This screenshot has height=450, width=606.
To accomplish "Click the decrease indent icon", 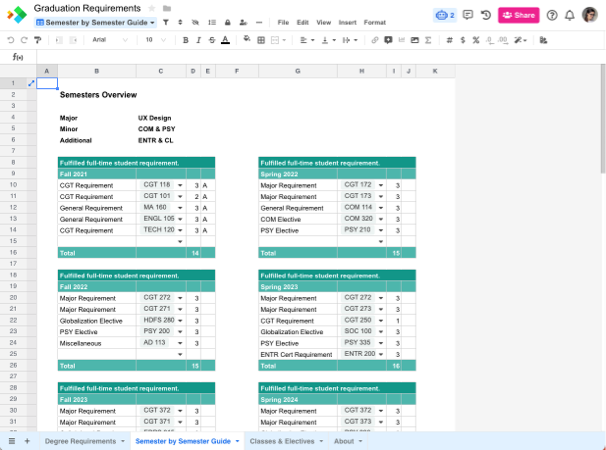I will 59,40.
